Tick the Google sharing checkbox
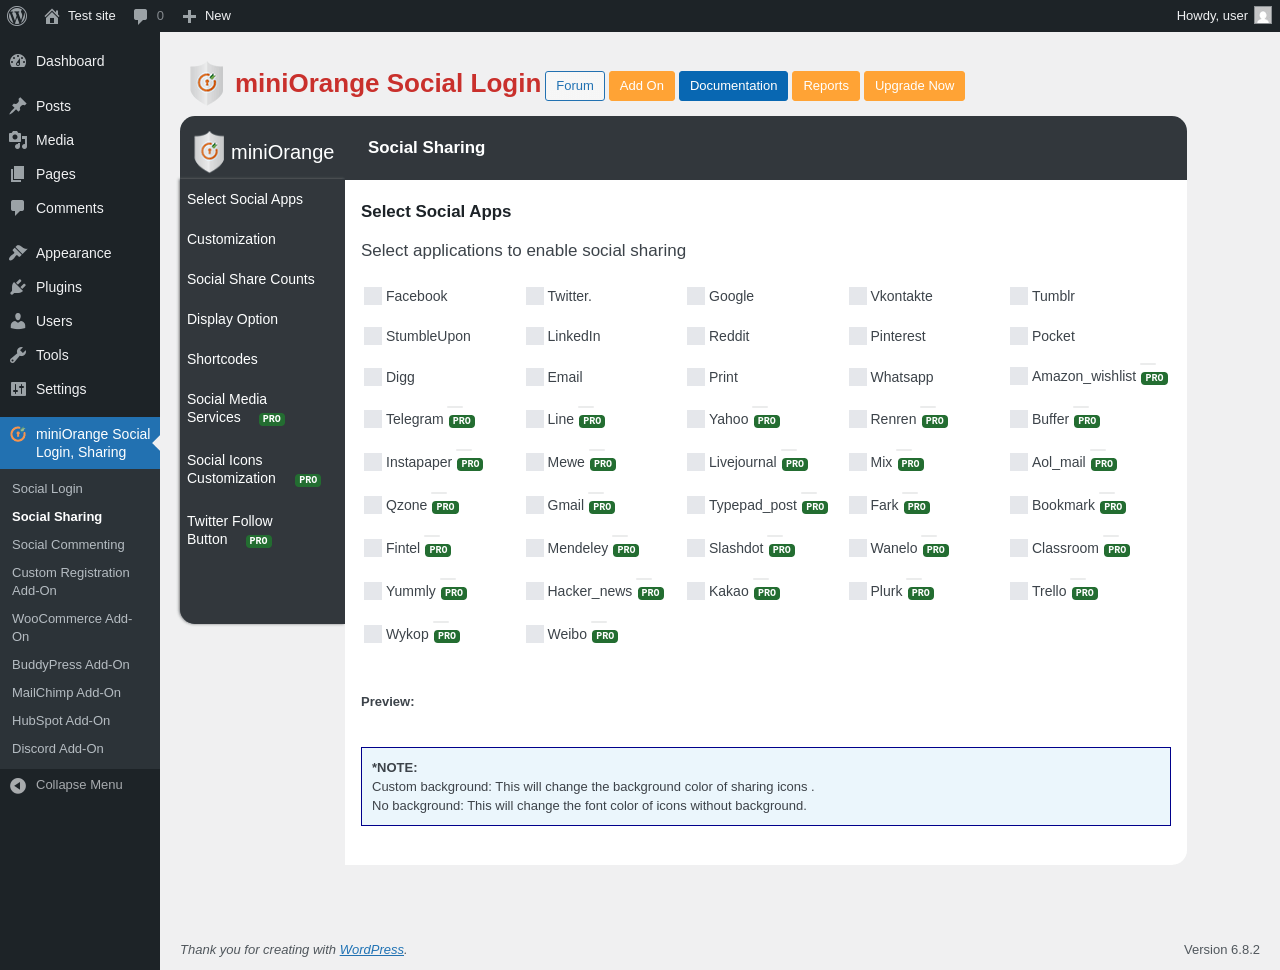This screenshot has height=970, width=1280. pos(696,296)
